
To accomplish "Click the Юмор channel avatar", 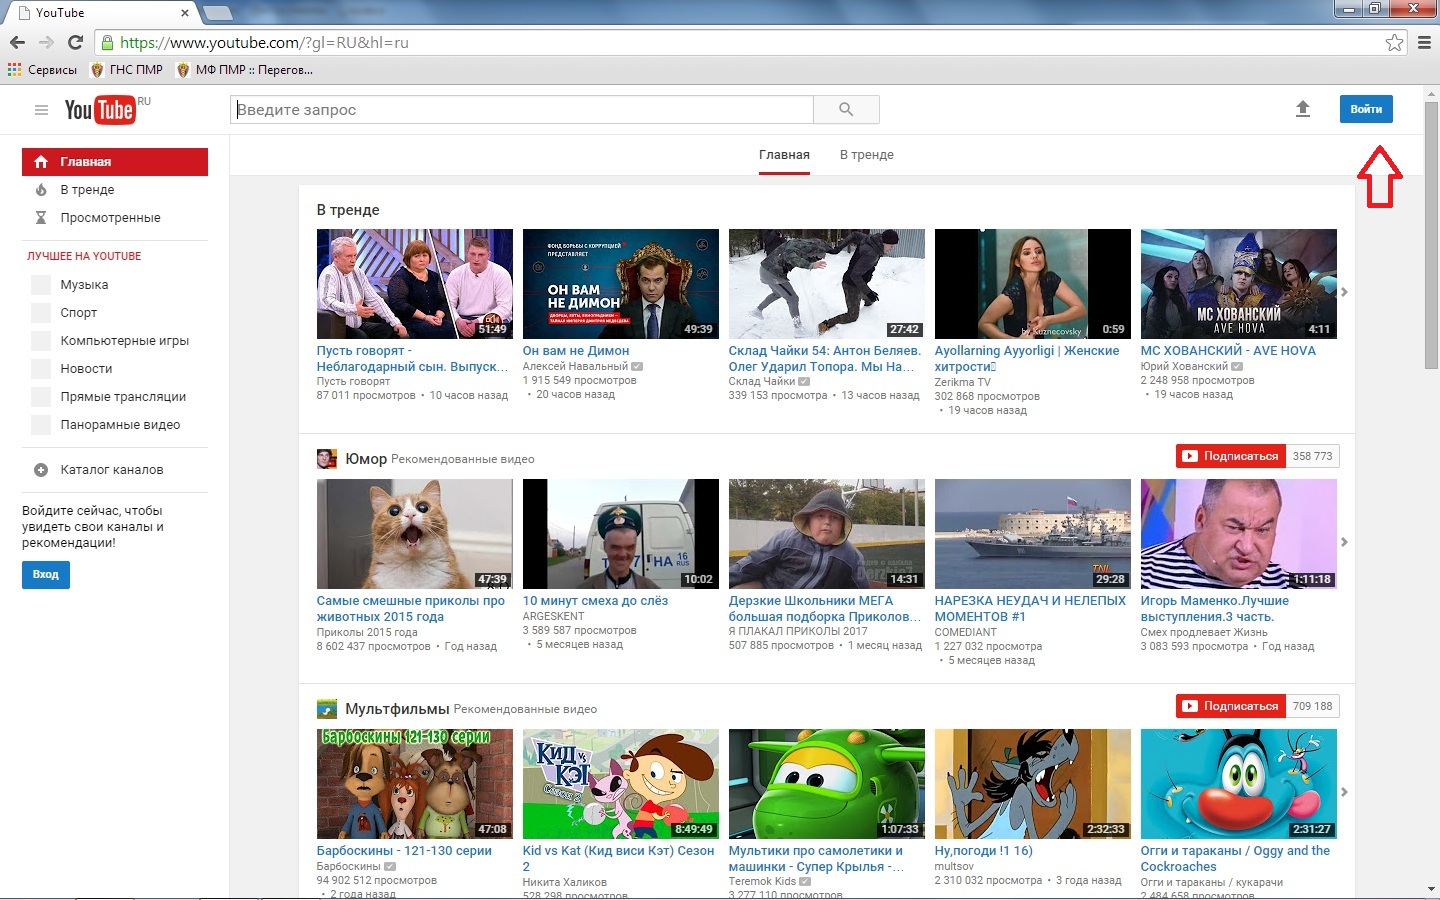I will [327, 459].
